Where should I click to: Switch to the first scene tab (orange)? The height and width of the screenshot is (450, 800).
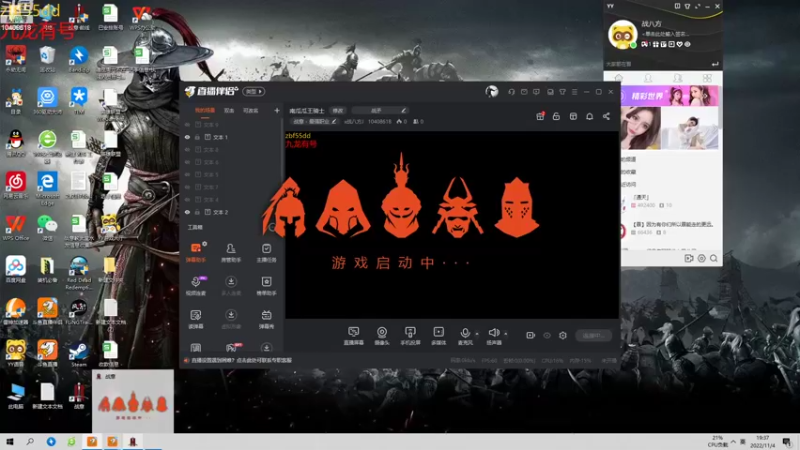205,110
